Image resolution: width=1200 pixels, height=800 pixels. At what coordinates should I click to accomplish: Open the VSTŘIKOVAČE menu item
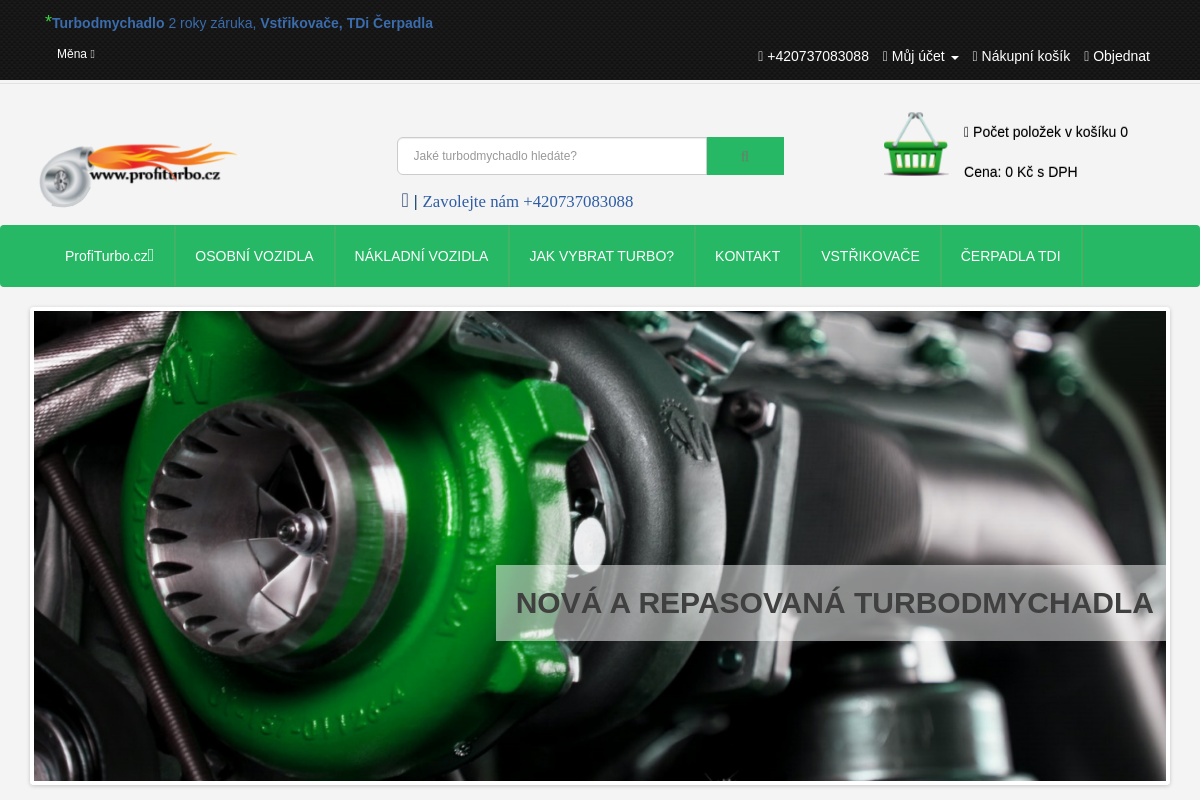coord(870,256)
